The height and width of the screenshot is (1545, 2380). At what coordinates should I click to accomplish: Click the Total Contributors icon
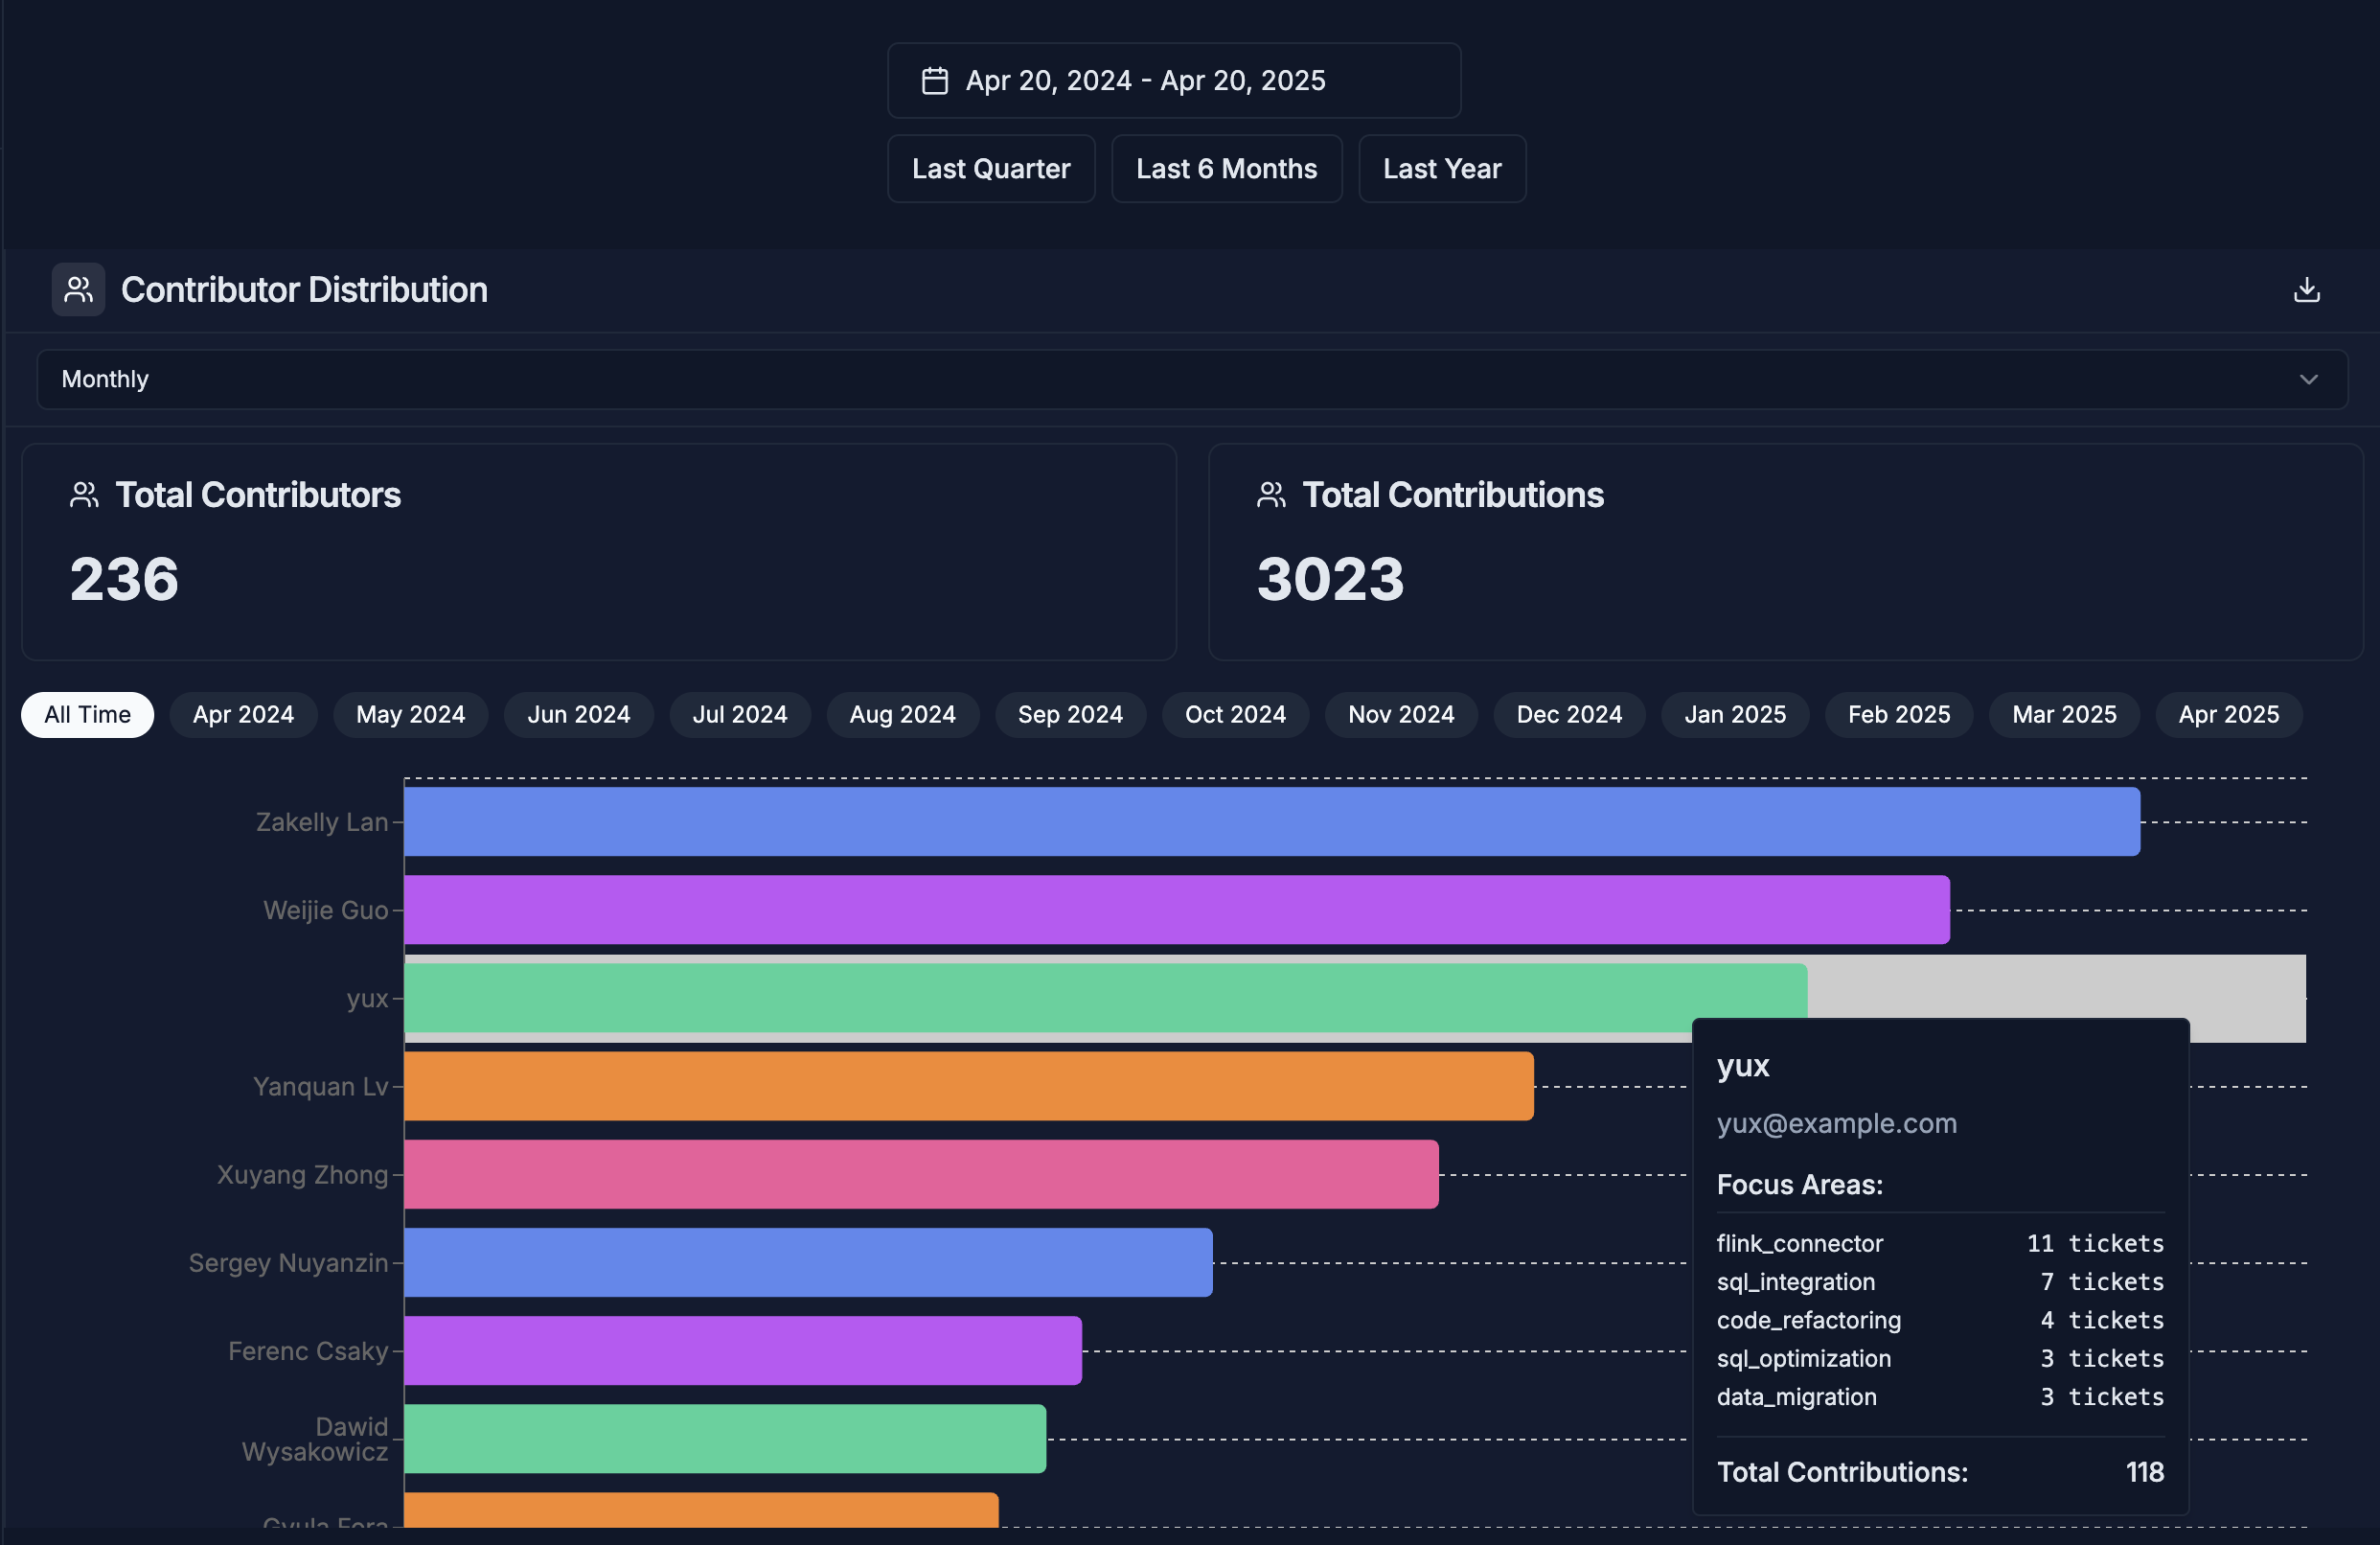point(84,495)
